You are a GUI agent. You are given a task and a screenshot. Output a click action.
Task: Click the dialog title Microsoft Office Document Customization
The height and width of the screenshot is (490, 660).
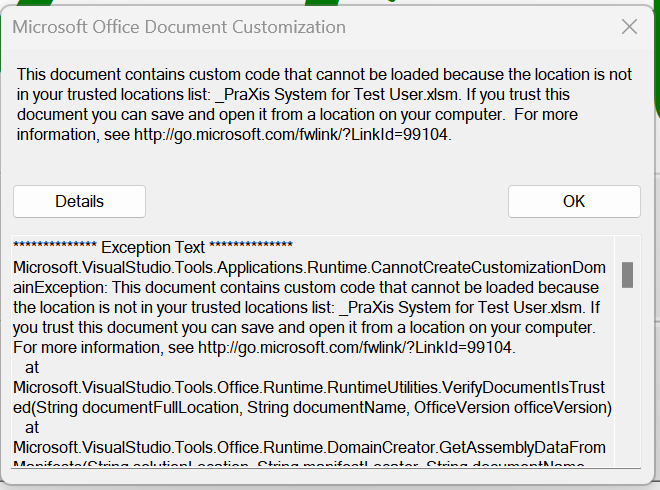[179, 27]
